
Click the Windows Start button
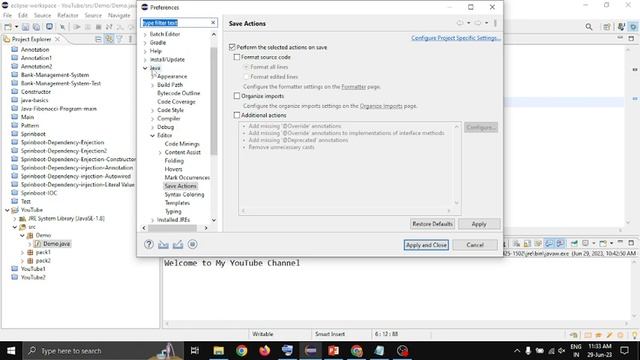[x=11, y=351]
